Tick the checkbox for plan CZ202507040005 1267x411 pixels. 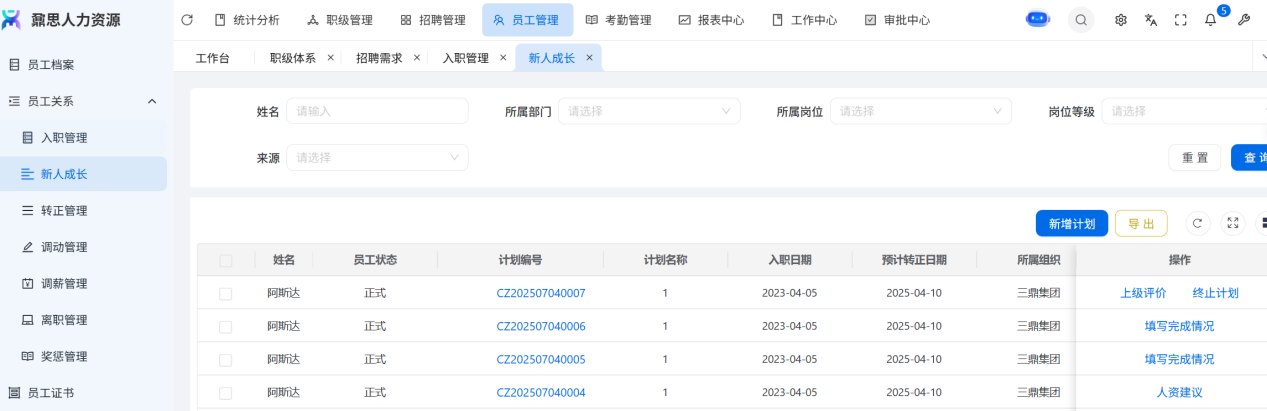pos(225,359)
